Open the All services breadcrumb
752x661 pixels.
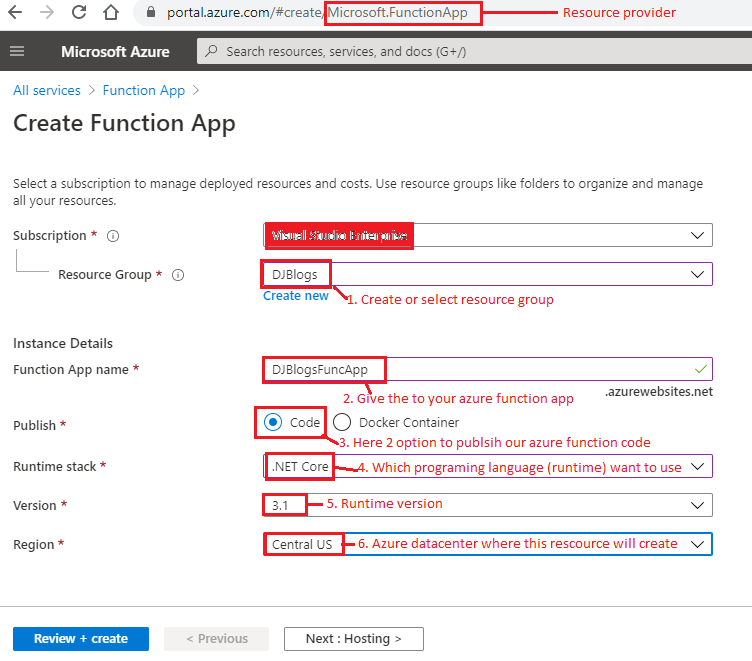(x=47, y=90)
